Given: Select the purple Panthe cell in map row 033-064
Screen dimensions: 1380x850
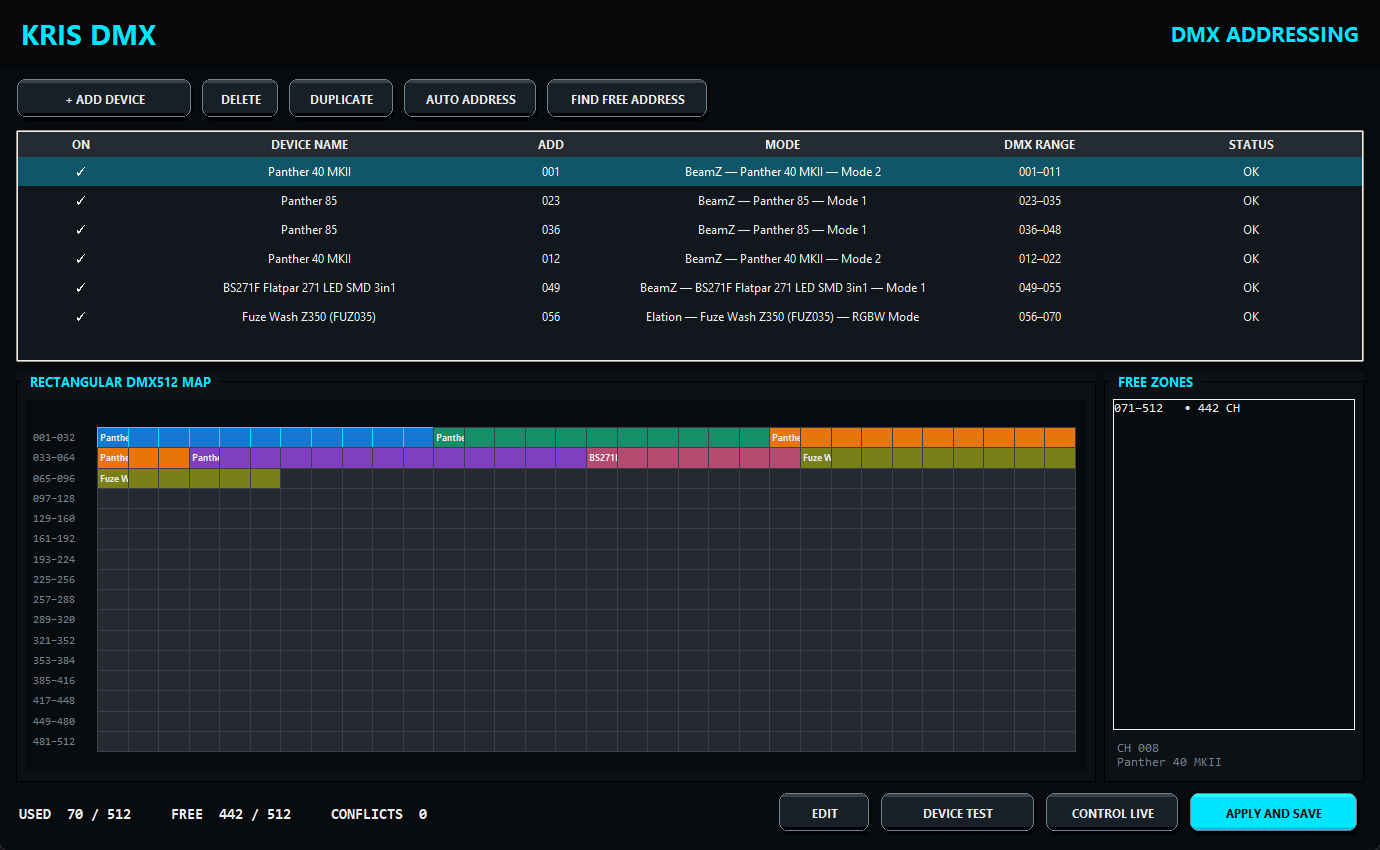Looking at the screenshot, I should (x=205, y=458).
